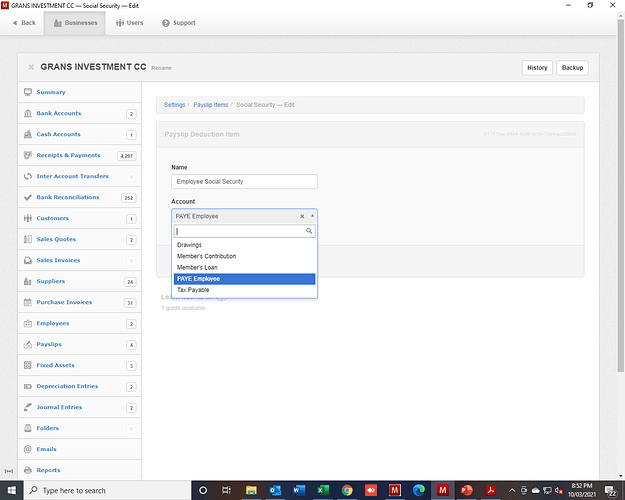Choose Member's Contribution in Account list
This screenshot has height=500, width=625.
pyautogui.click(x=244, y=256)
